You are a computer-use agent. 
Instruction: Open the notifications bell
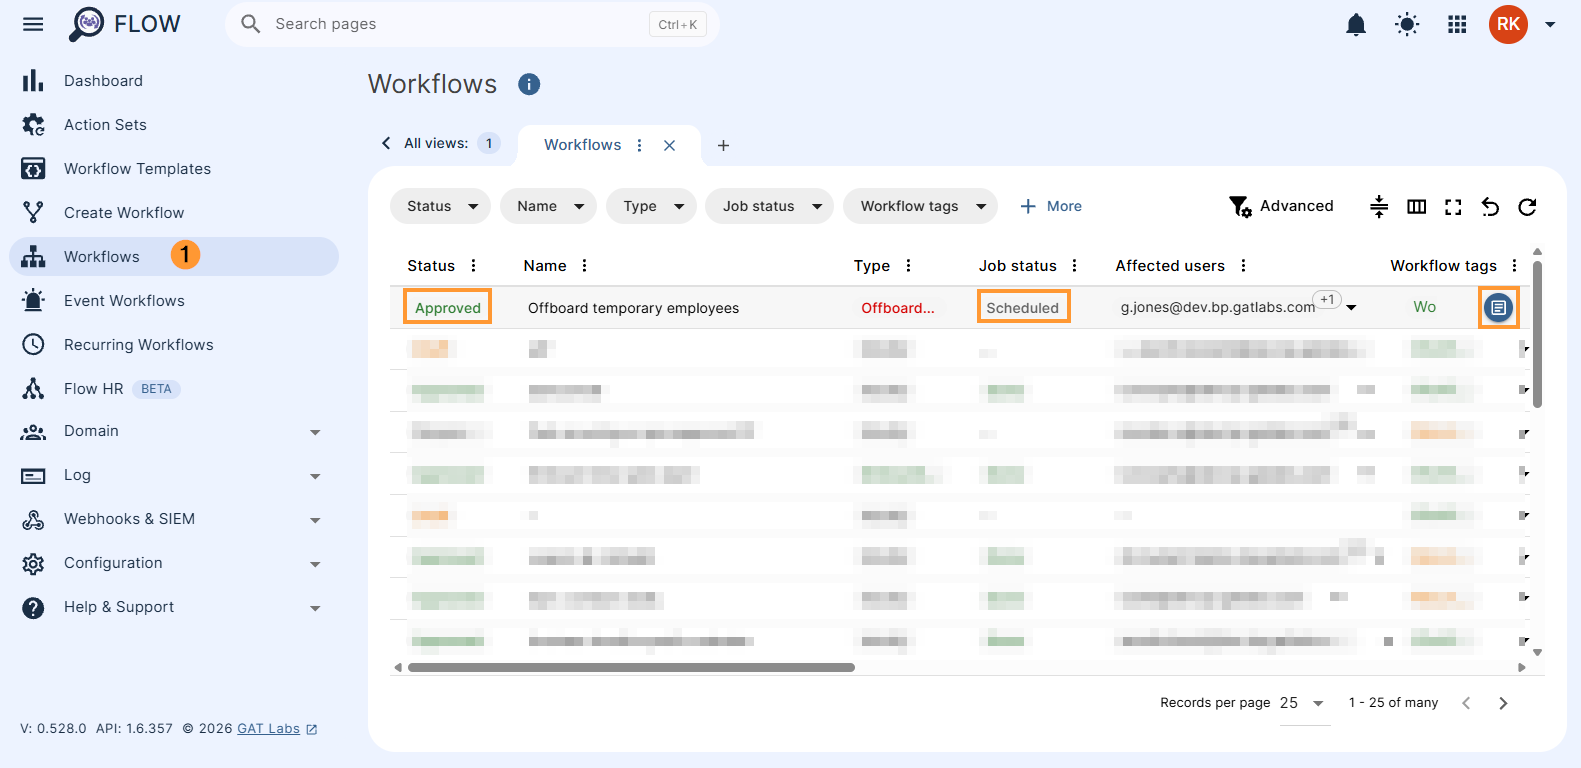coord(1356,24)
